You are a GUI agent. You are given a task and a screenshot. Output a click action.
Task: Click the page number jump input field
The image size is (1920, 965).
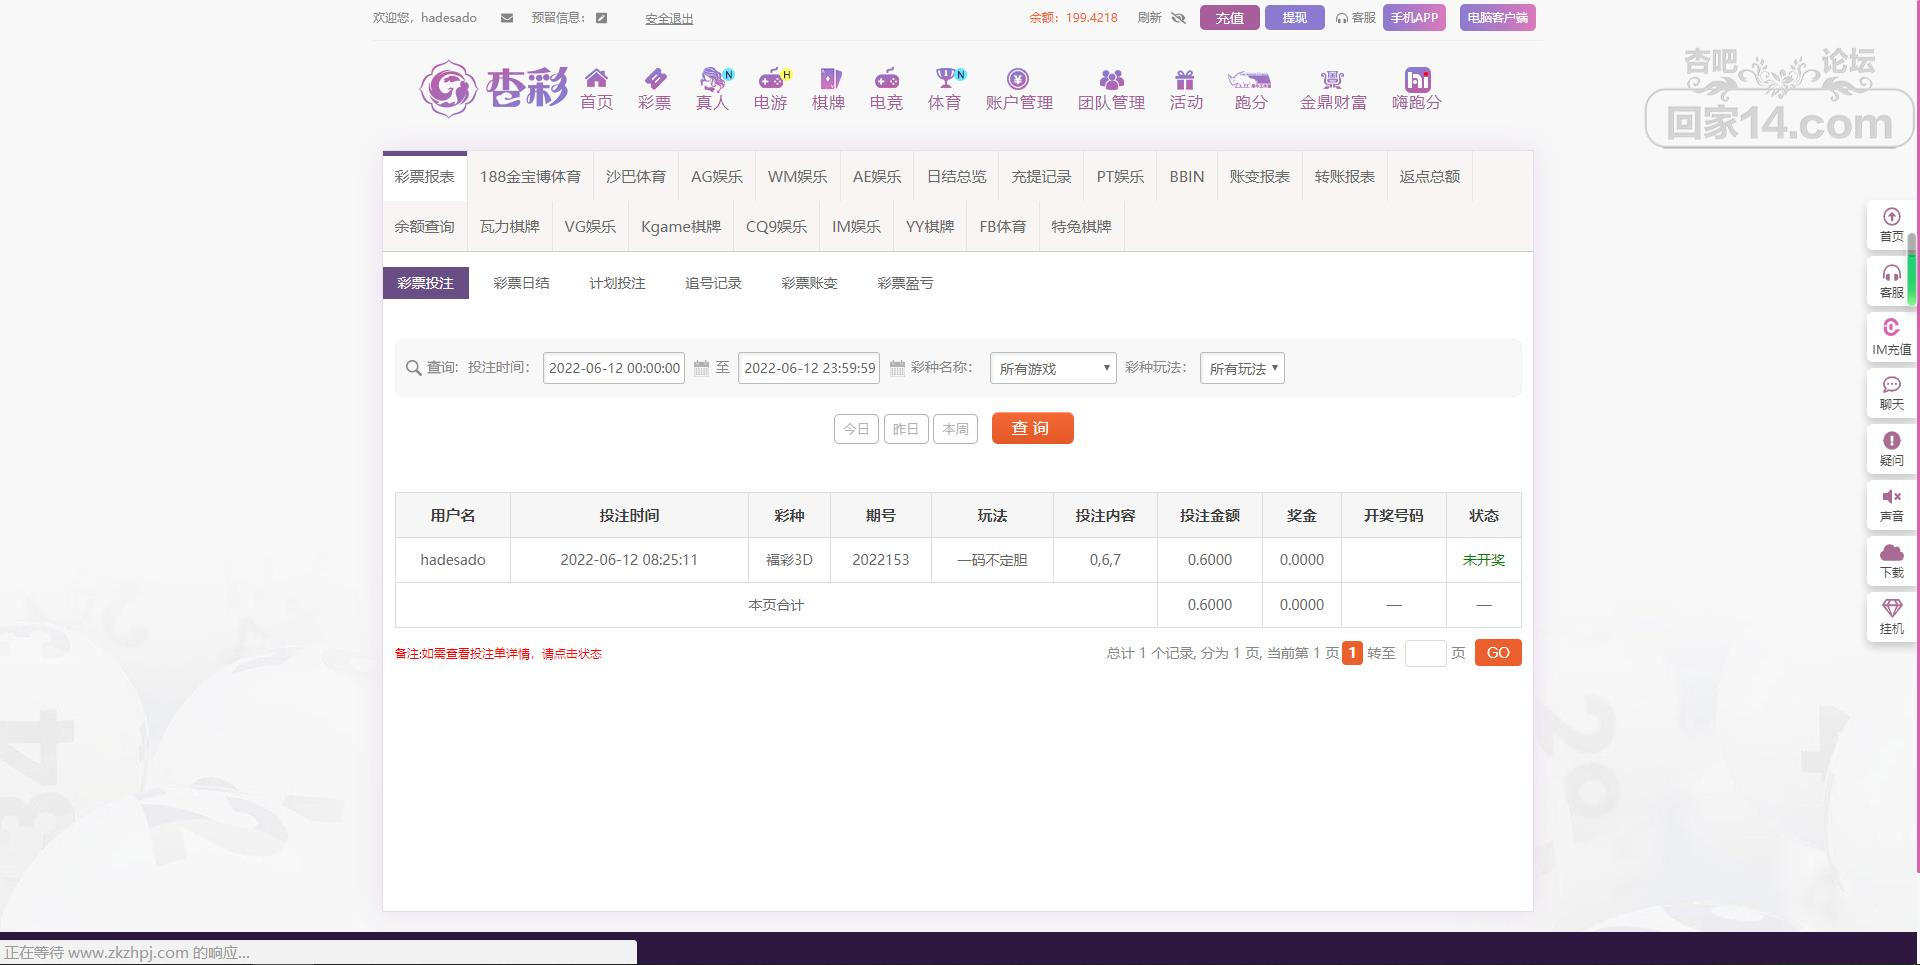1424,653
